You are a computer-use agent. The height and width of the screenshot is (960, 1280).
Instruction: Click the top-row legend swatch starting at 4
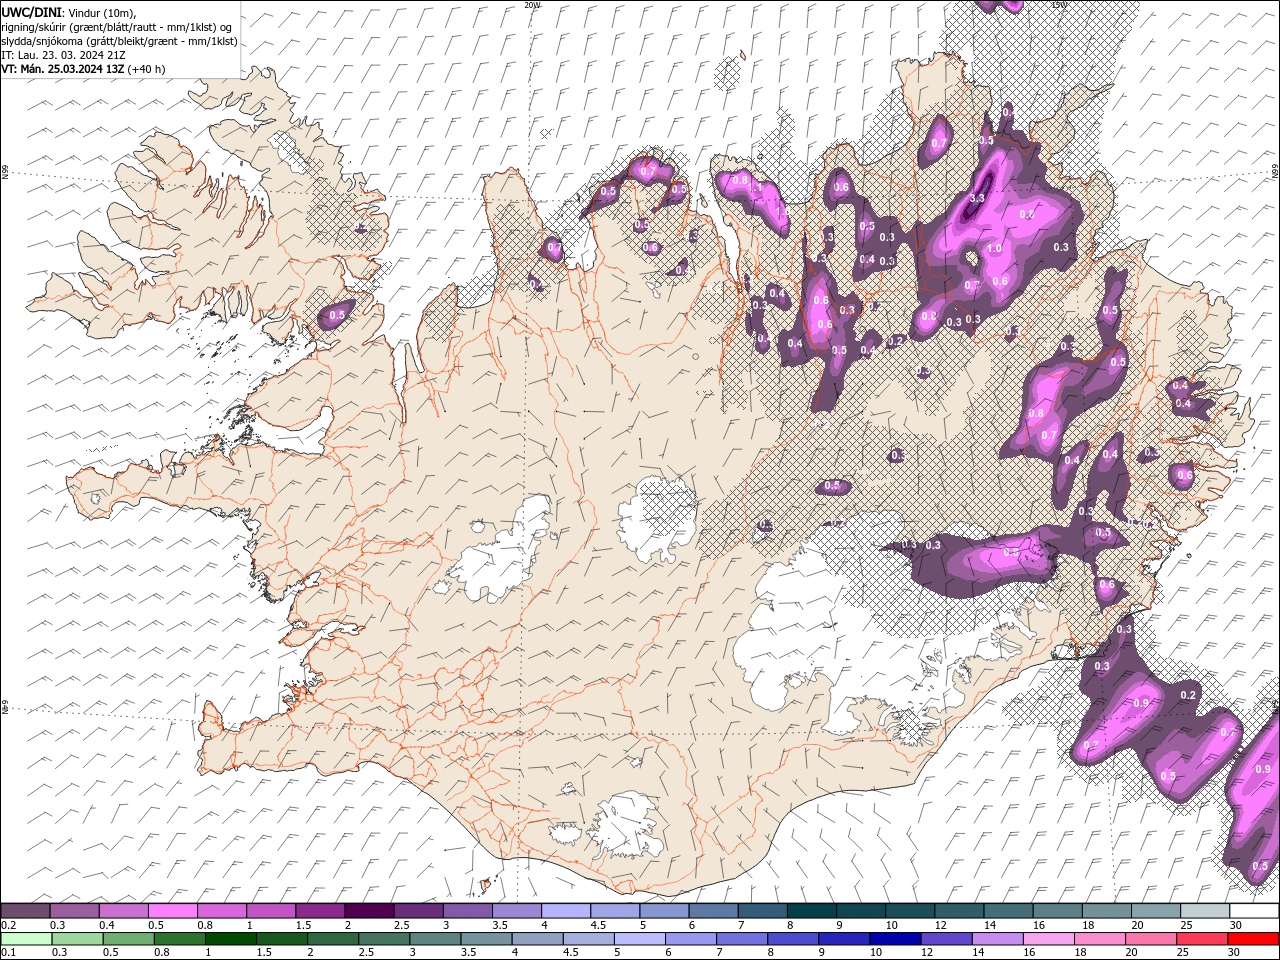click(565, 911)
